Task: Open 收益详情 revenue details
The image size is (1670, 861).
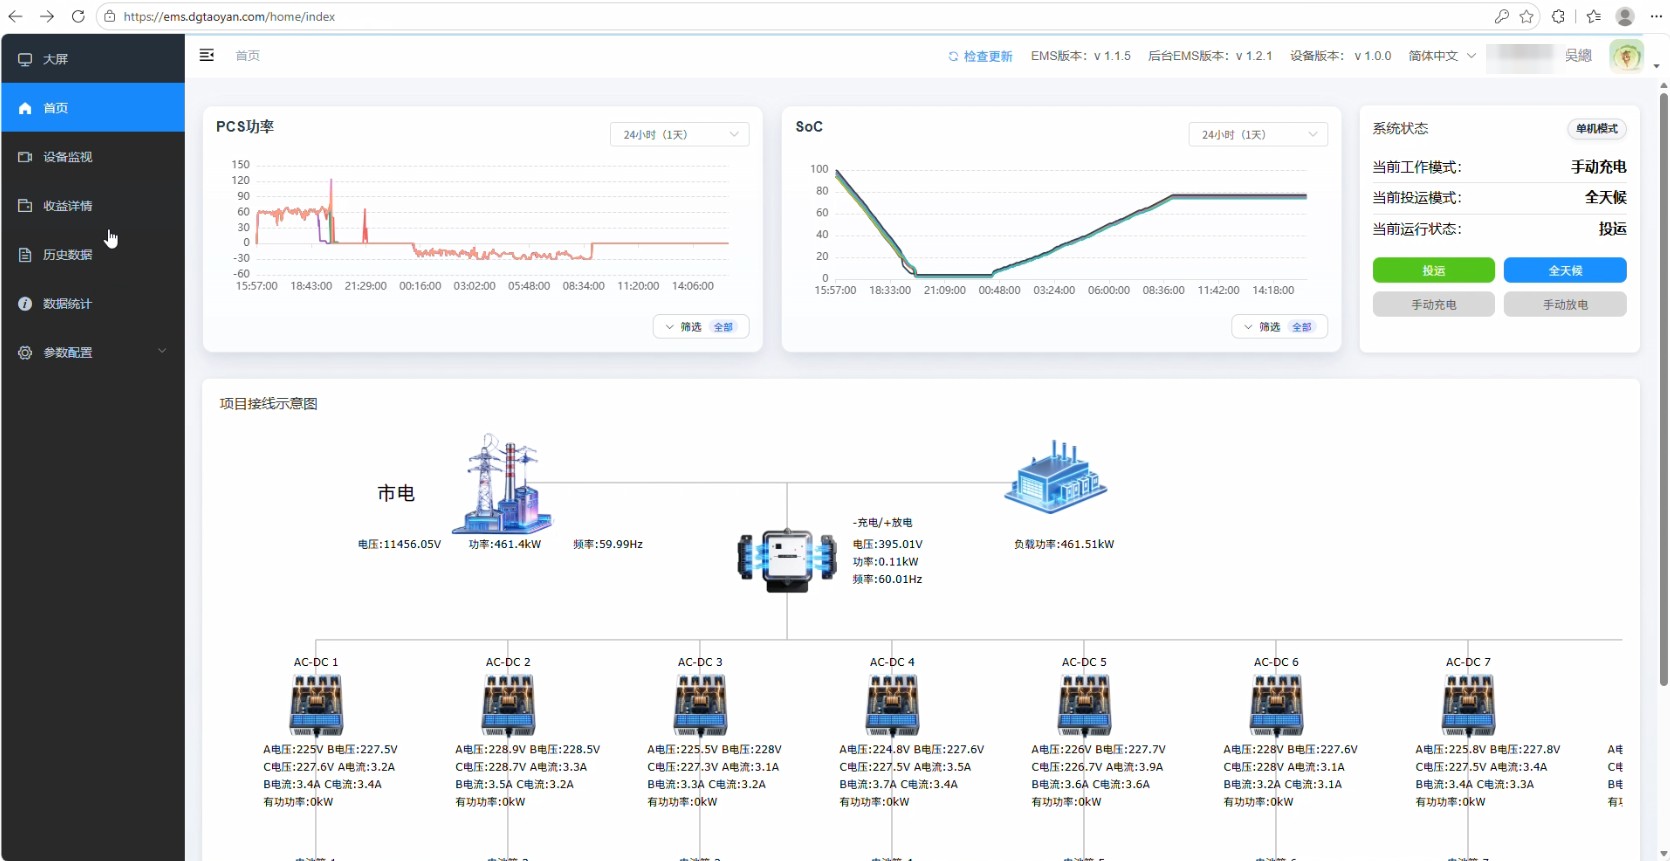Action: (x=93, y=206)
